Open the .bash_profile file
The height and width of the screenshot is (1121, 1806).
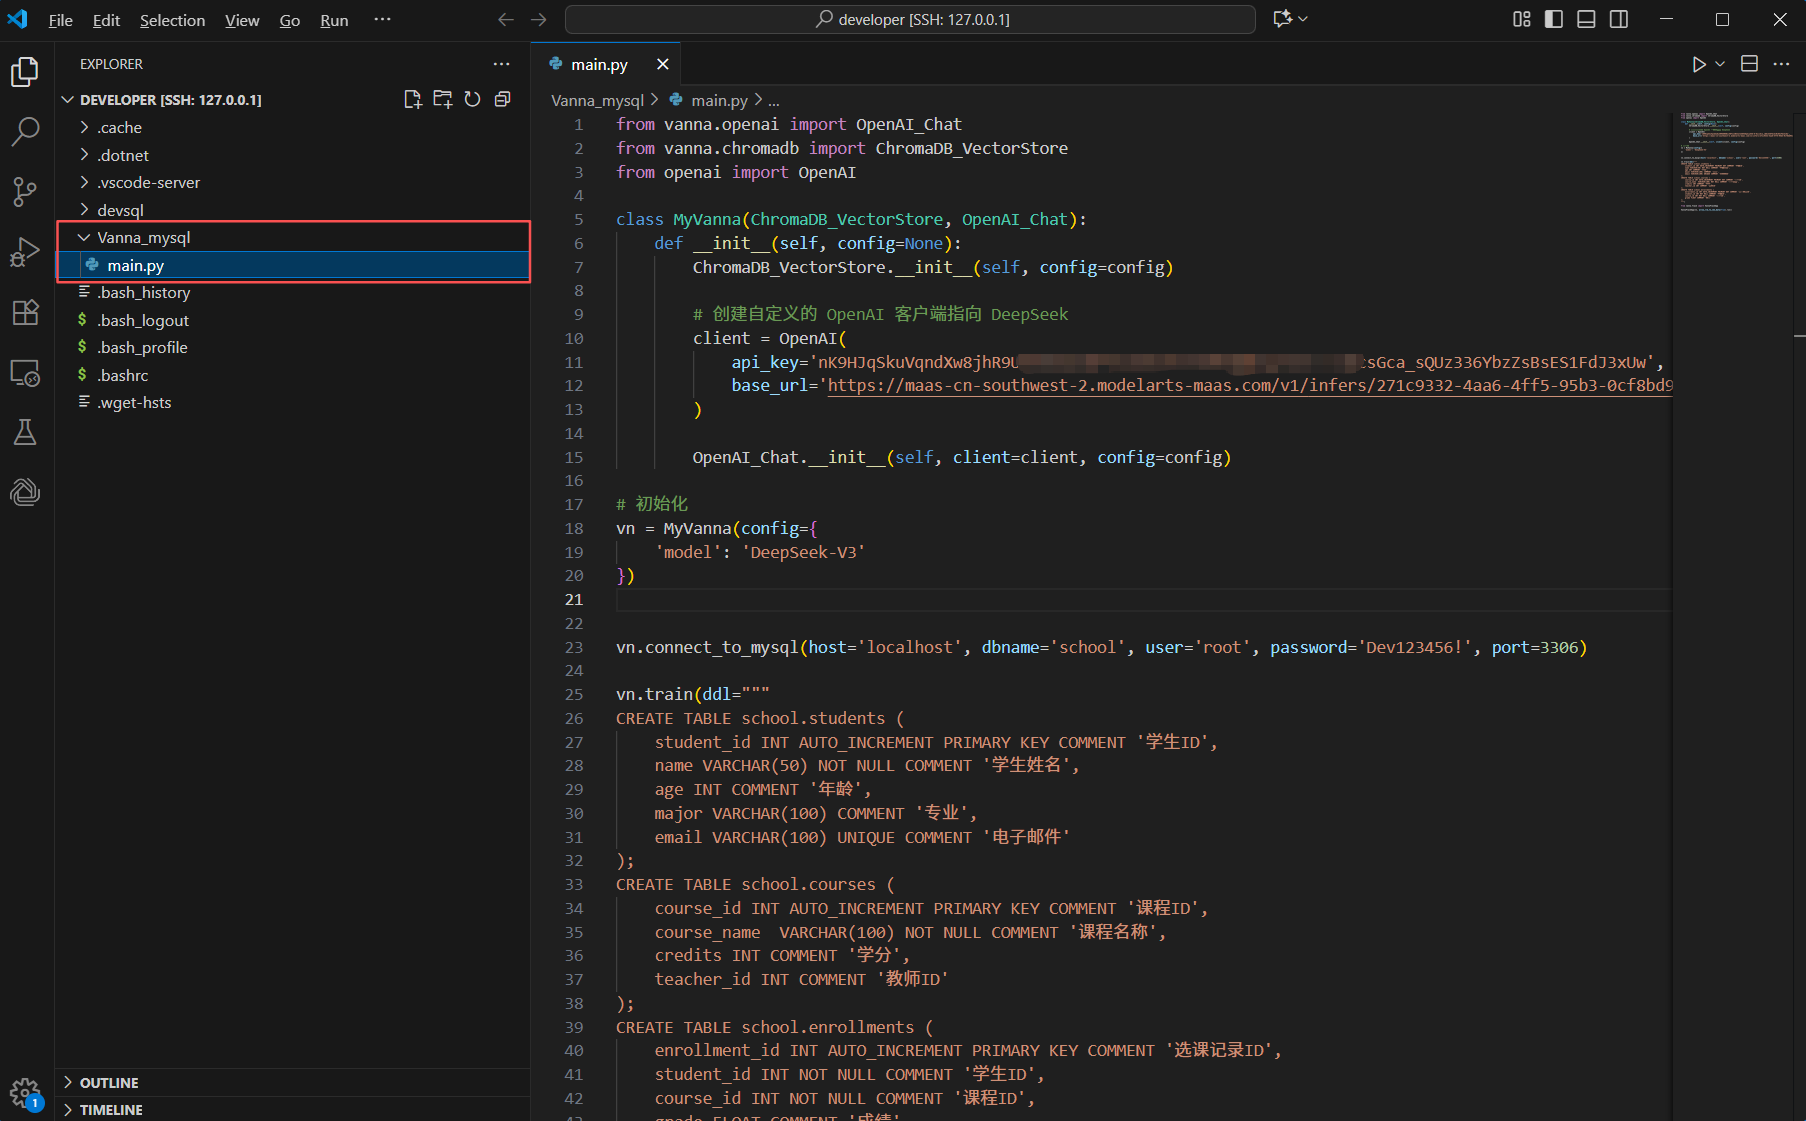point(292,347)
